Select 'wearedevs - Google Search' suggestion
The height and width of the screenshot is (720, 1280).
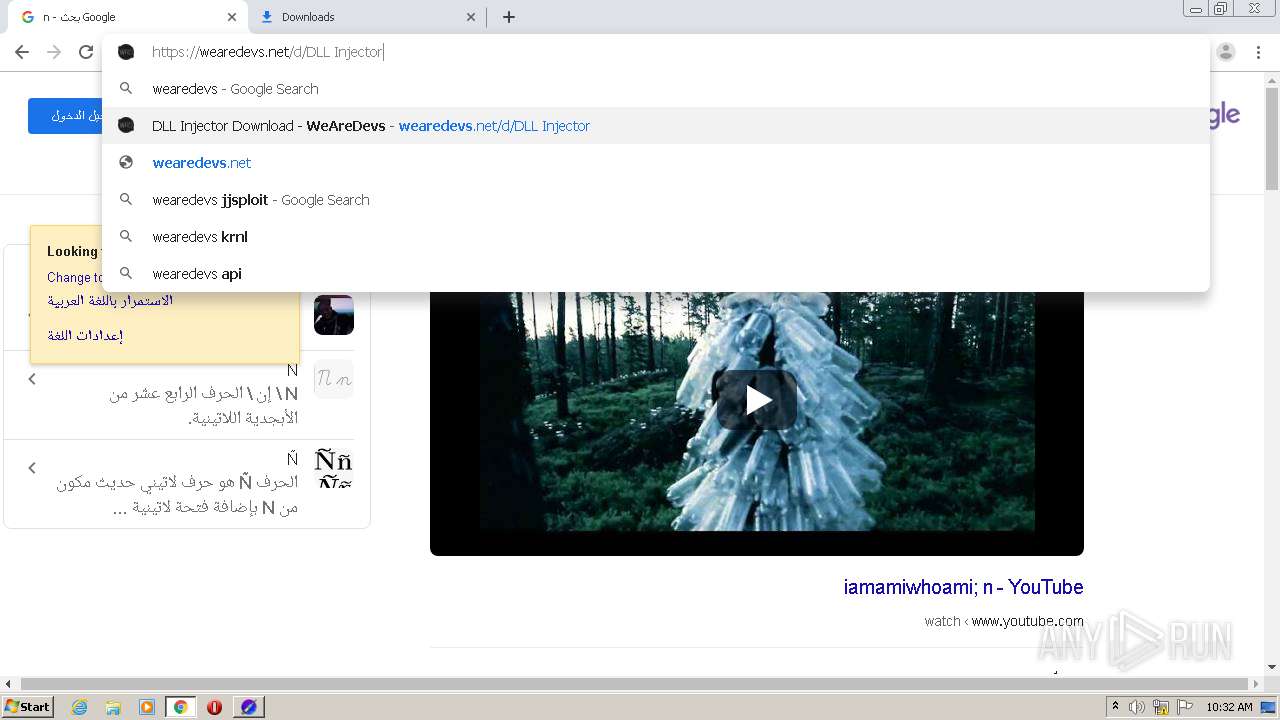[x=656, y=89]
